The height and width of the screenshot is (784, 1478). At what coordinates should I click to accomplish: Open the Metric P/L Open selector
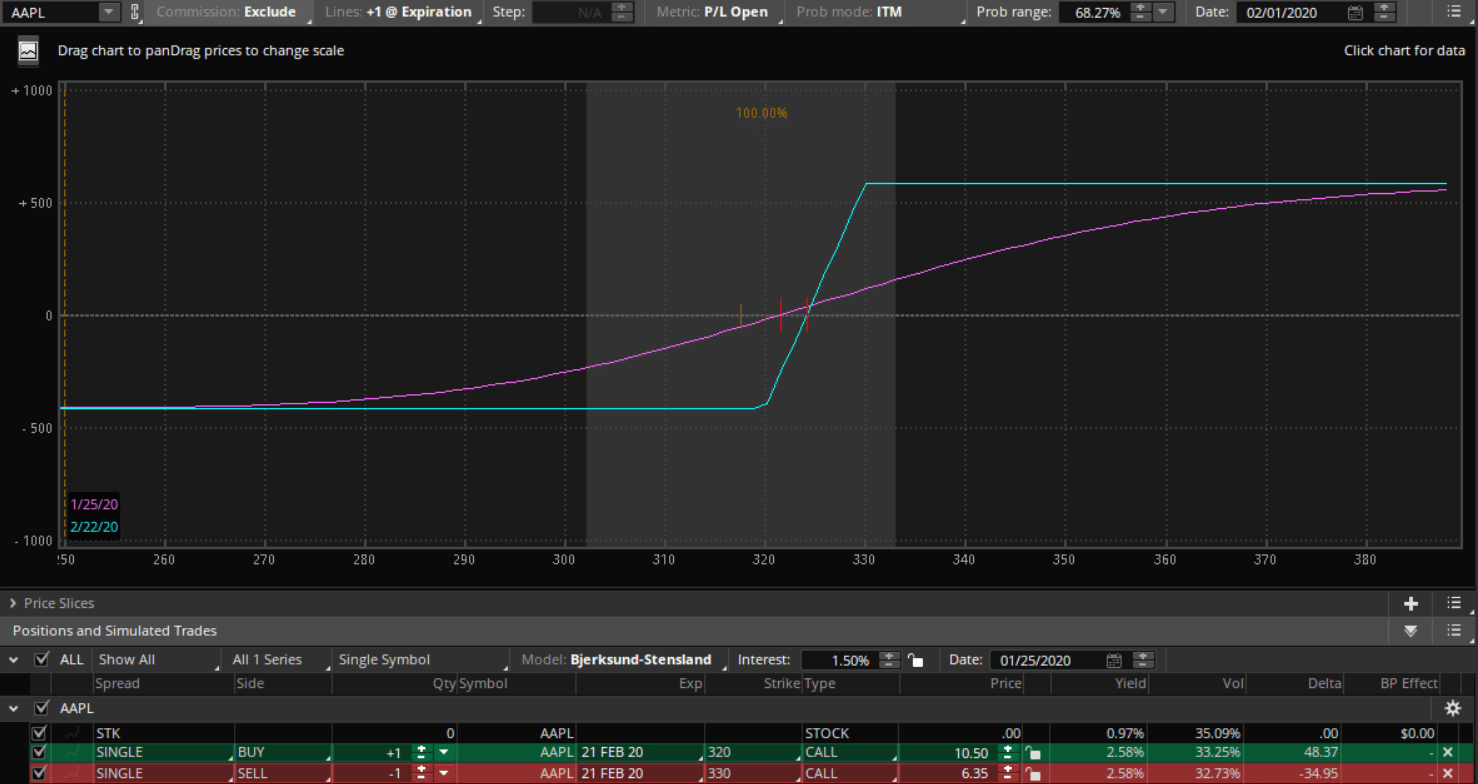pos(714,12)
